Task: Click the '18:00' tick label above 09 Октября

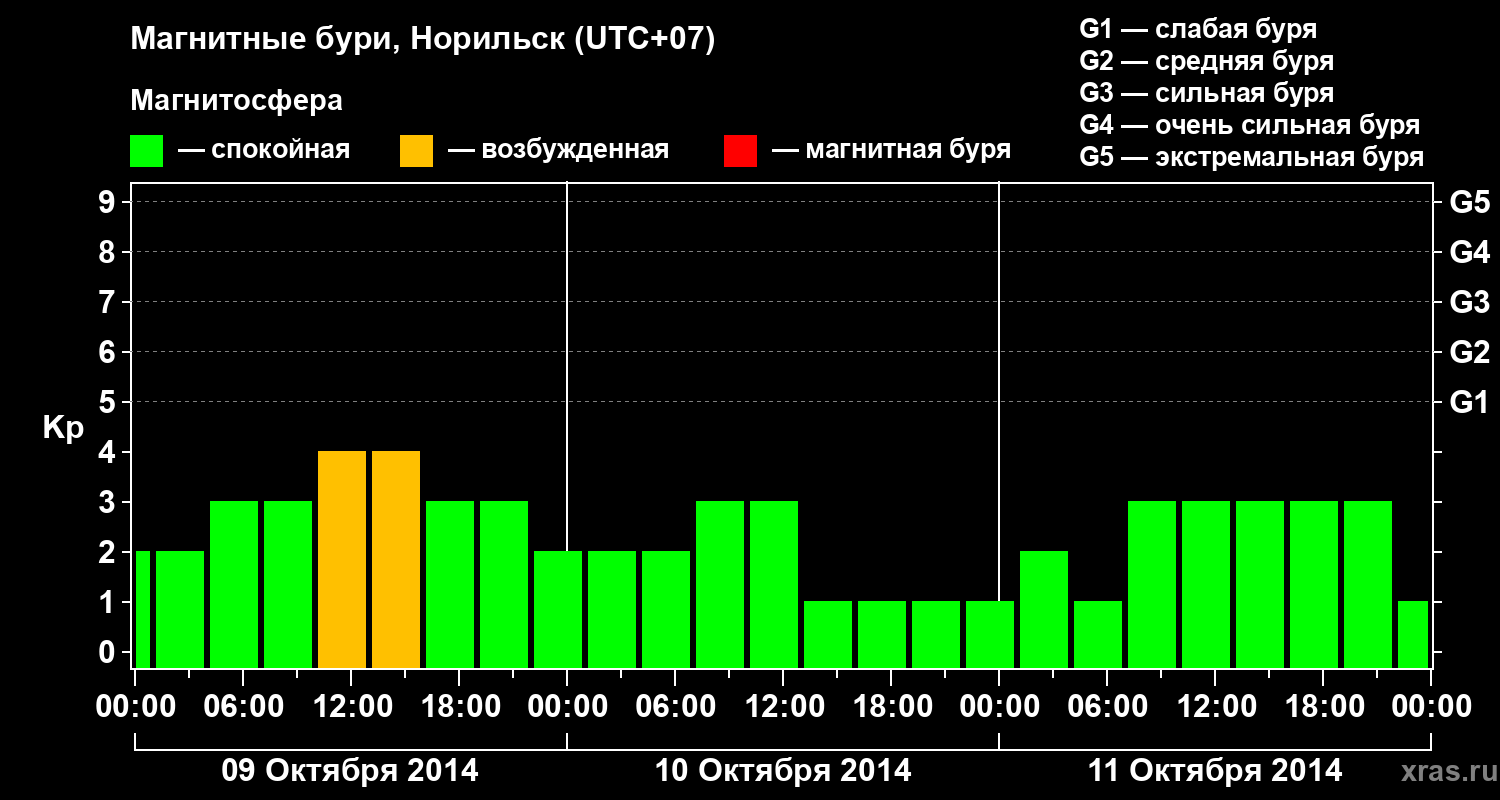Action: click(x=459, y=706)
